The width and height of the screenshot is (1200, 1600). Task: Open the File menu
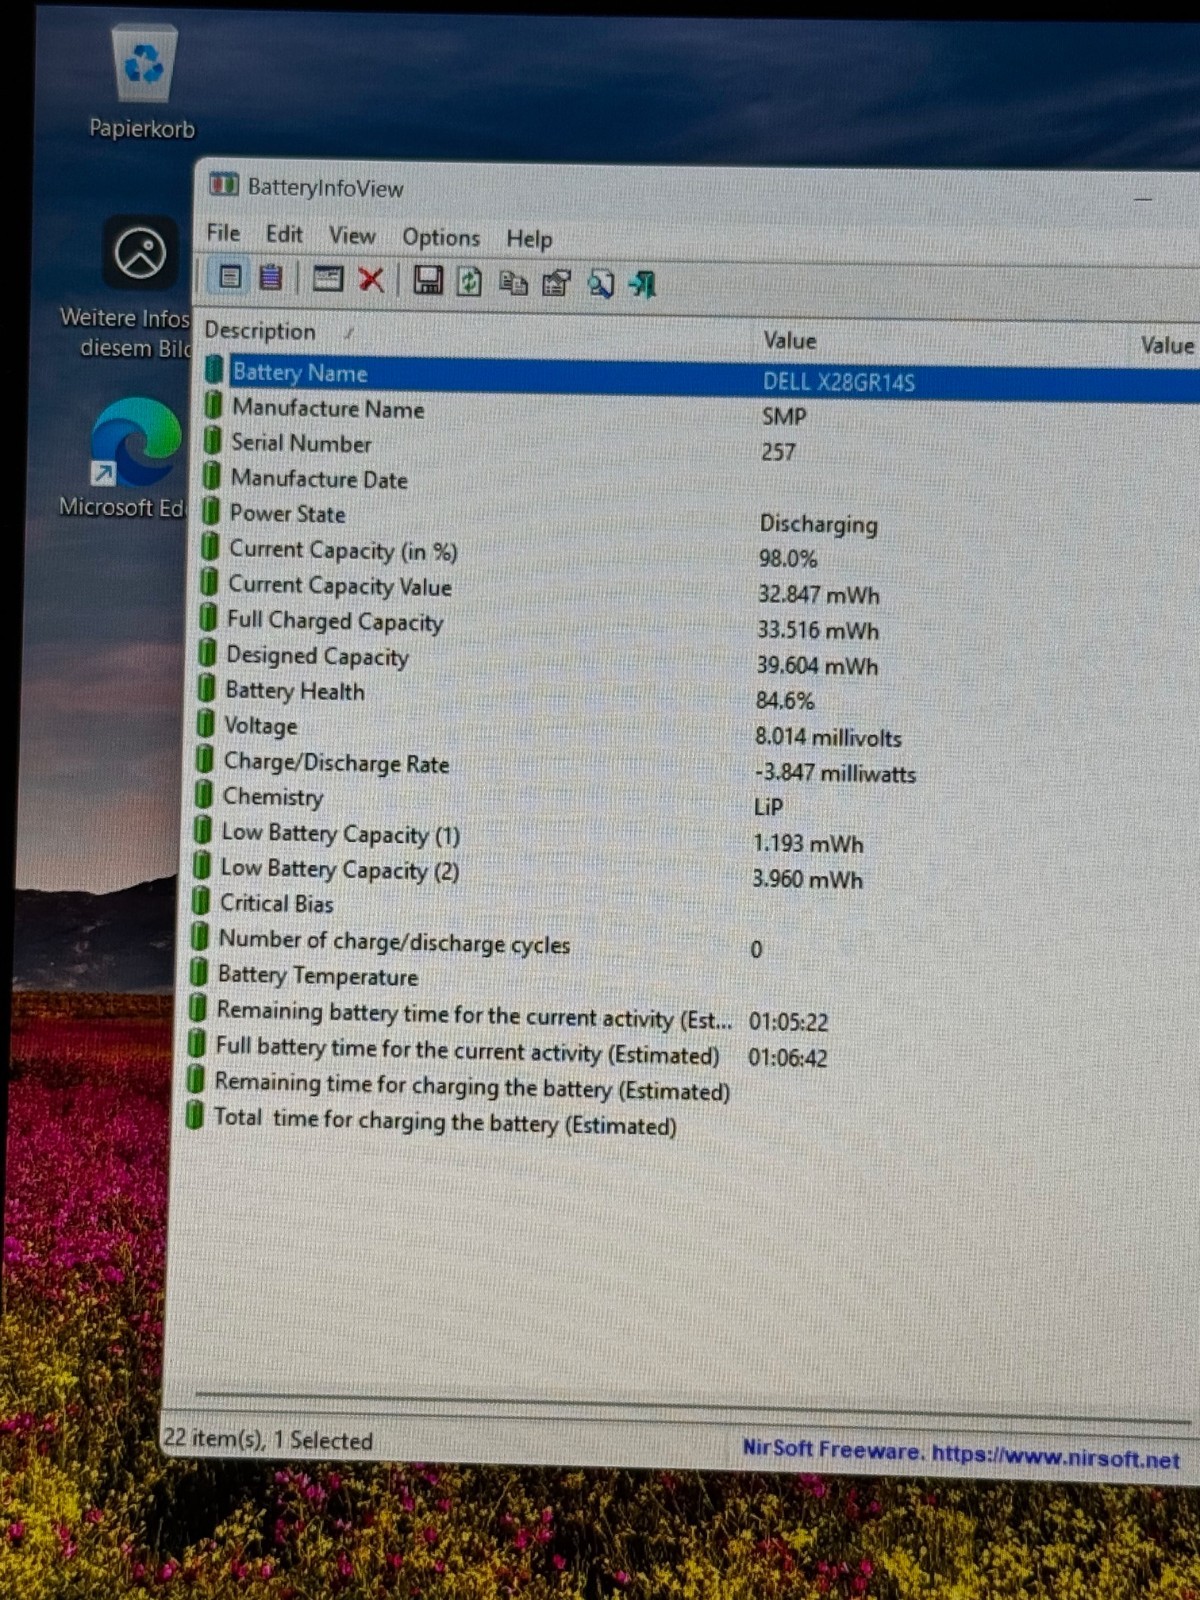223,233
